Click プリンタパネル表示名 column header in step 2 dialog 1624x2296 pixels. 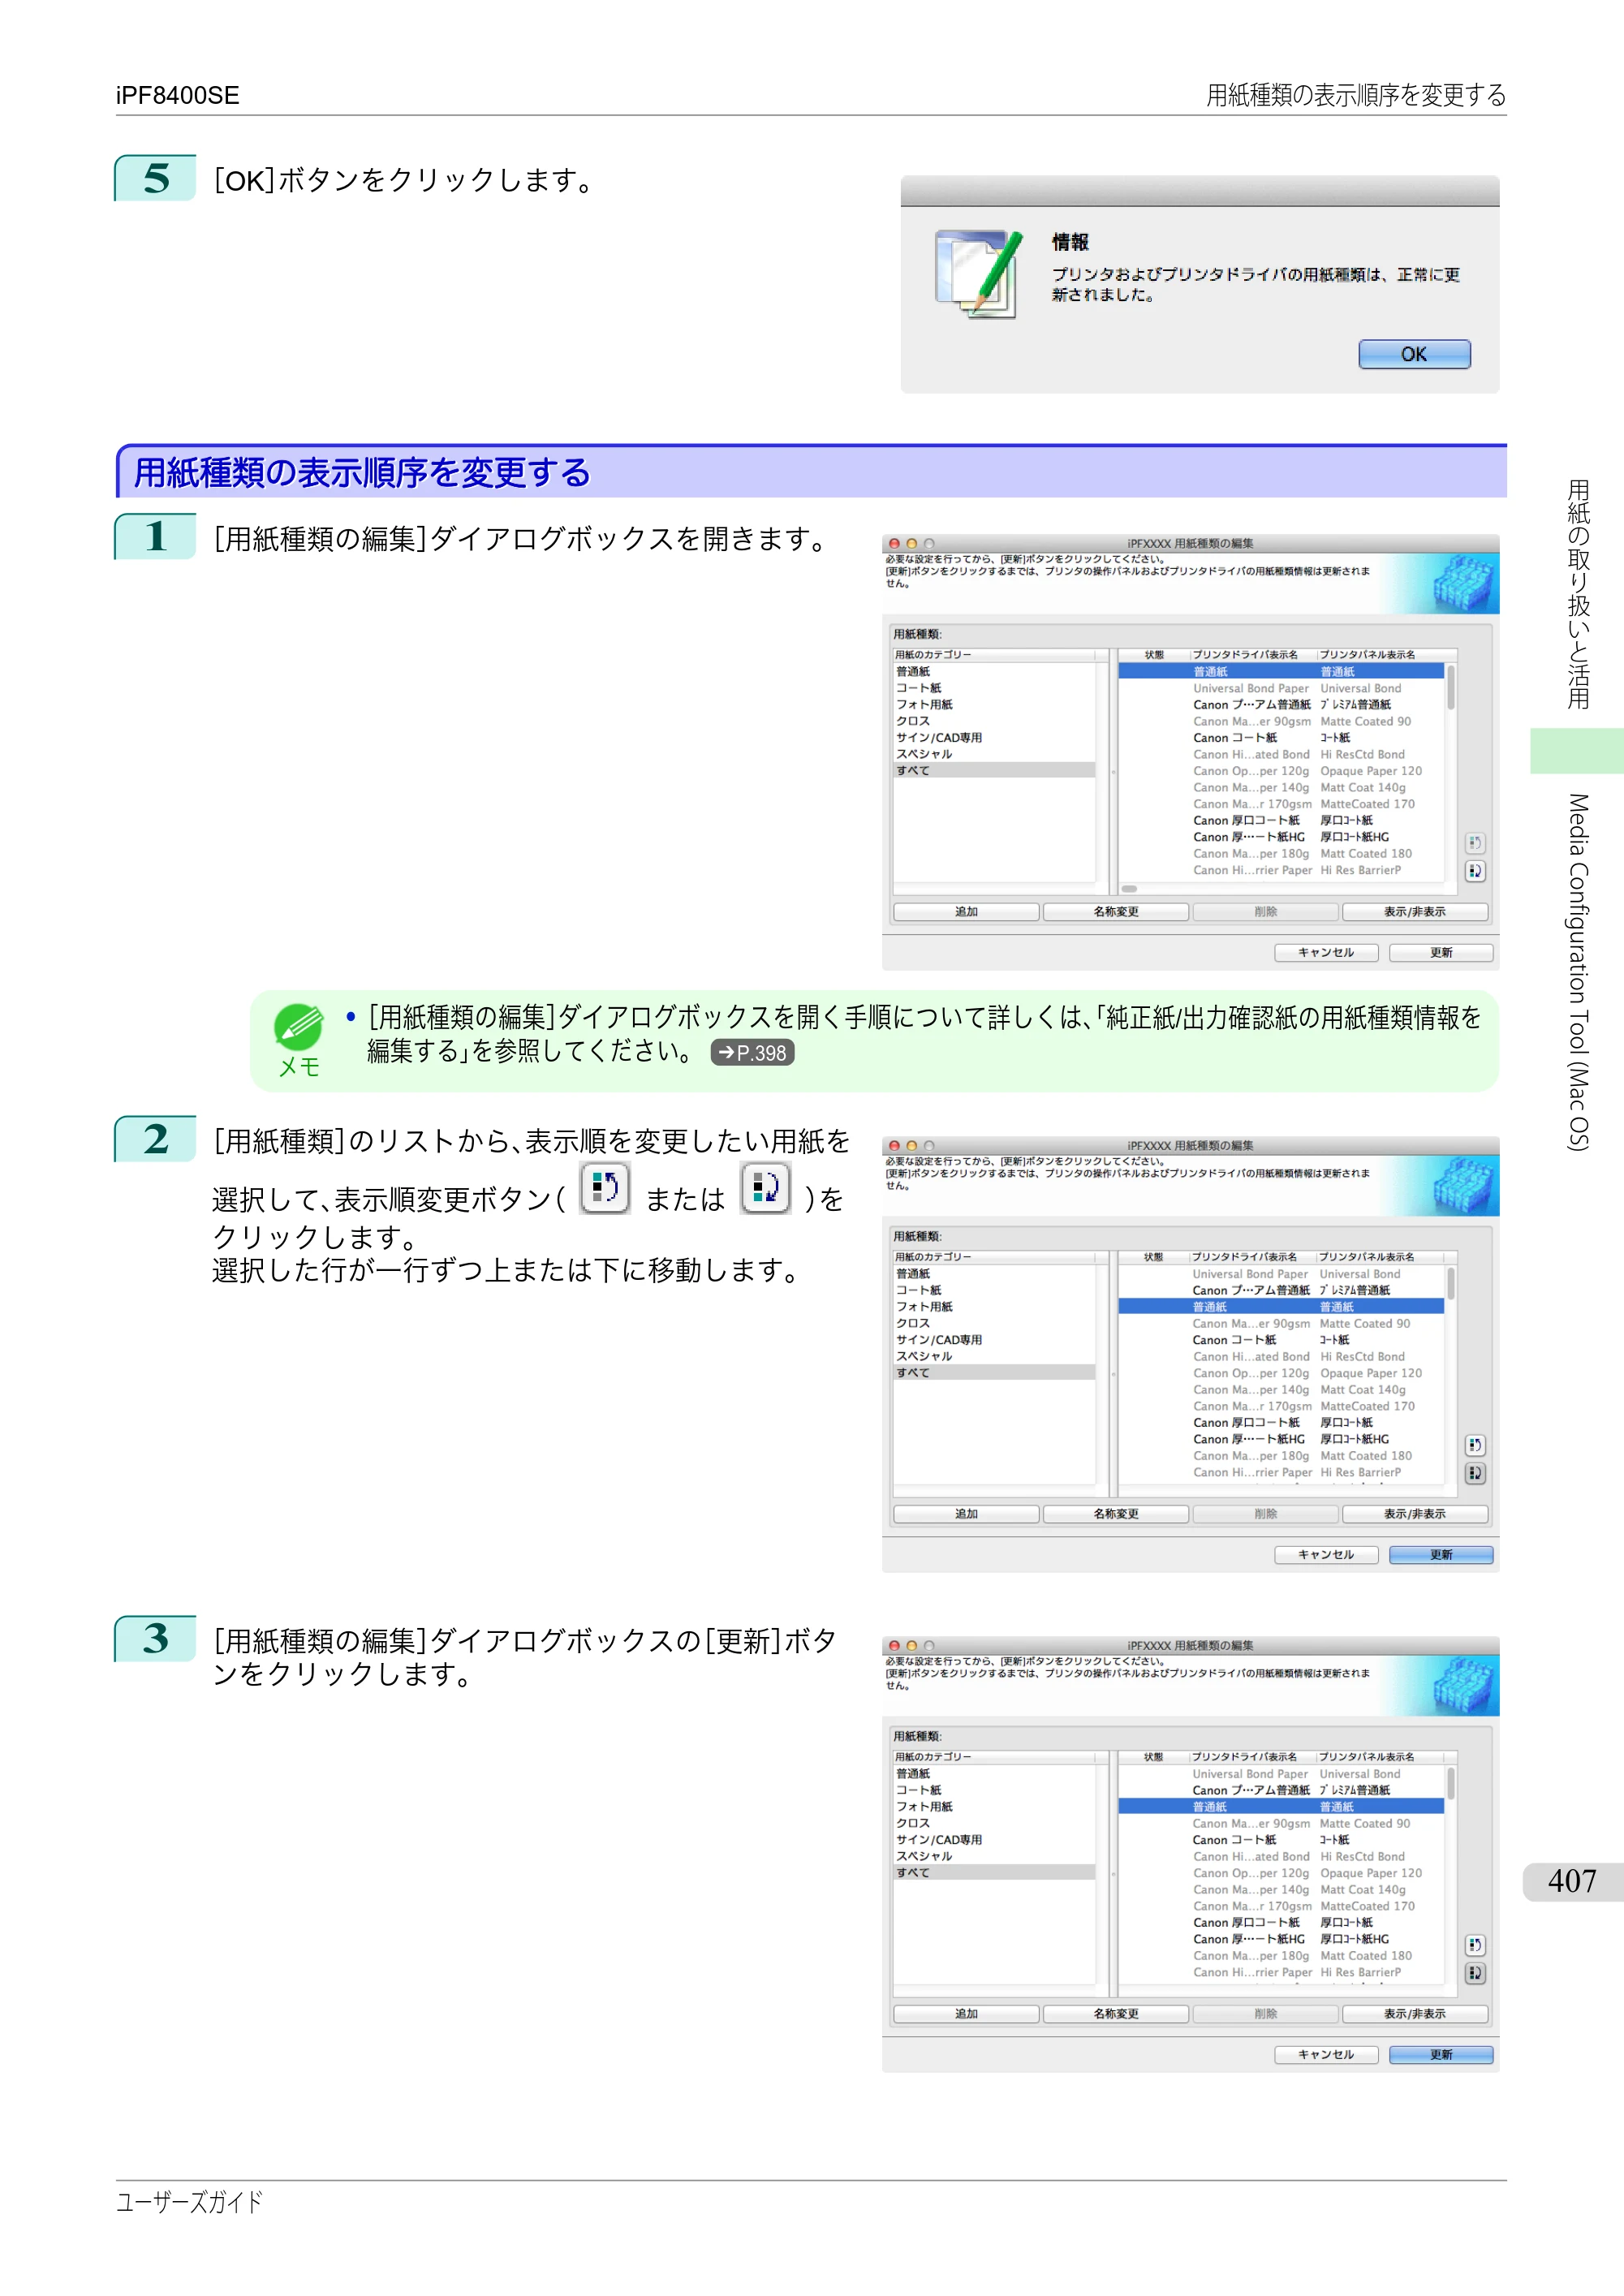click(x=1380, y=1257)
